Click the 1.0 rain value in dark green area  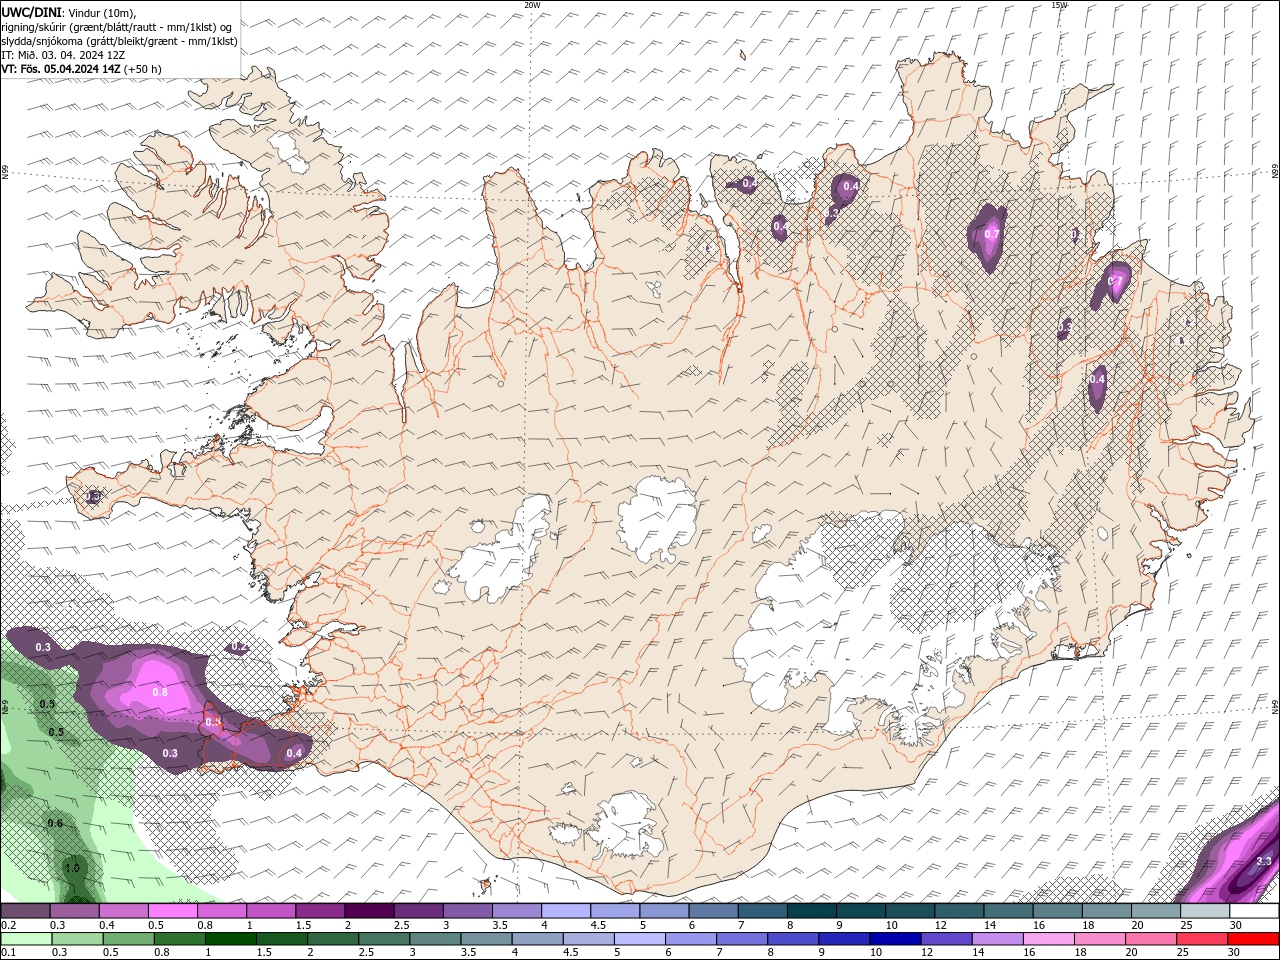pyautogui.click(x=72, y=868)
